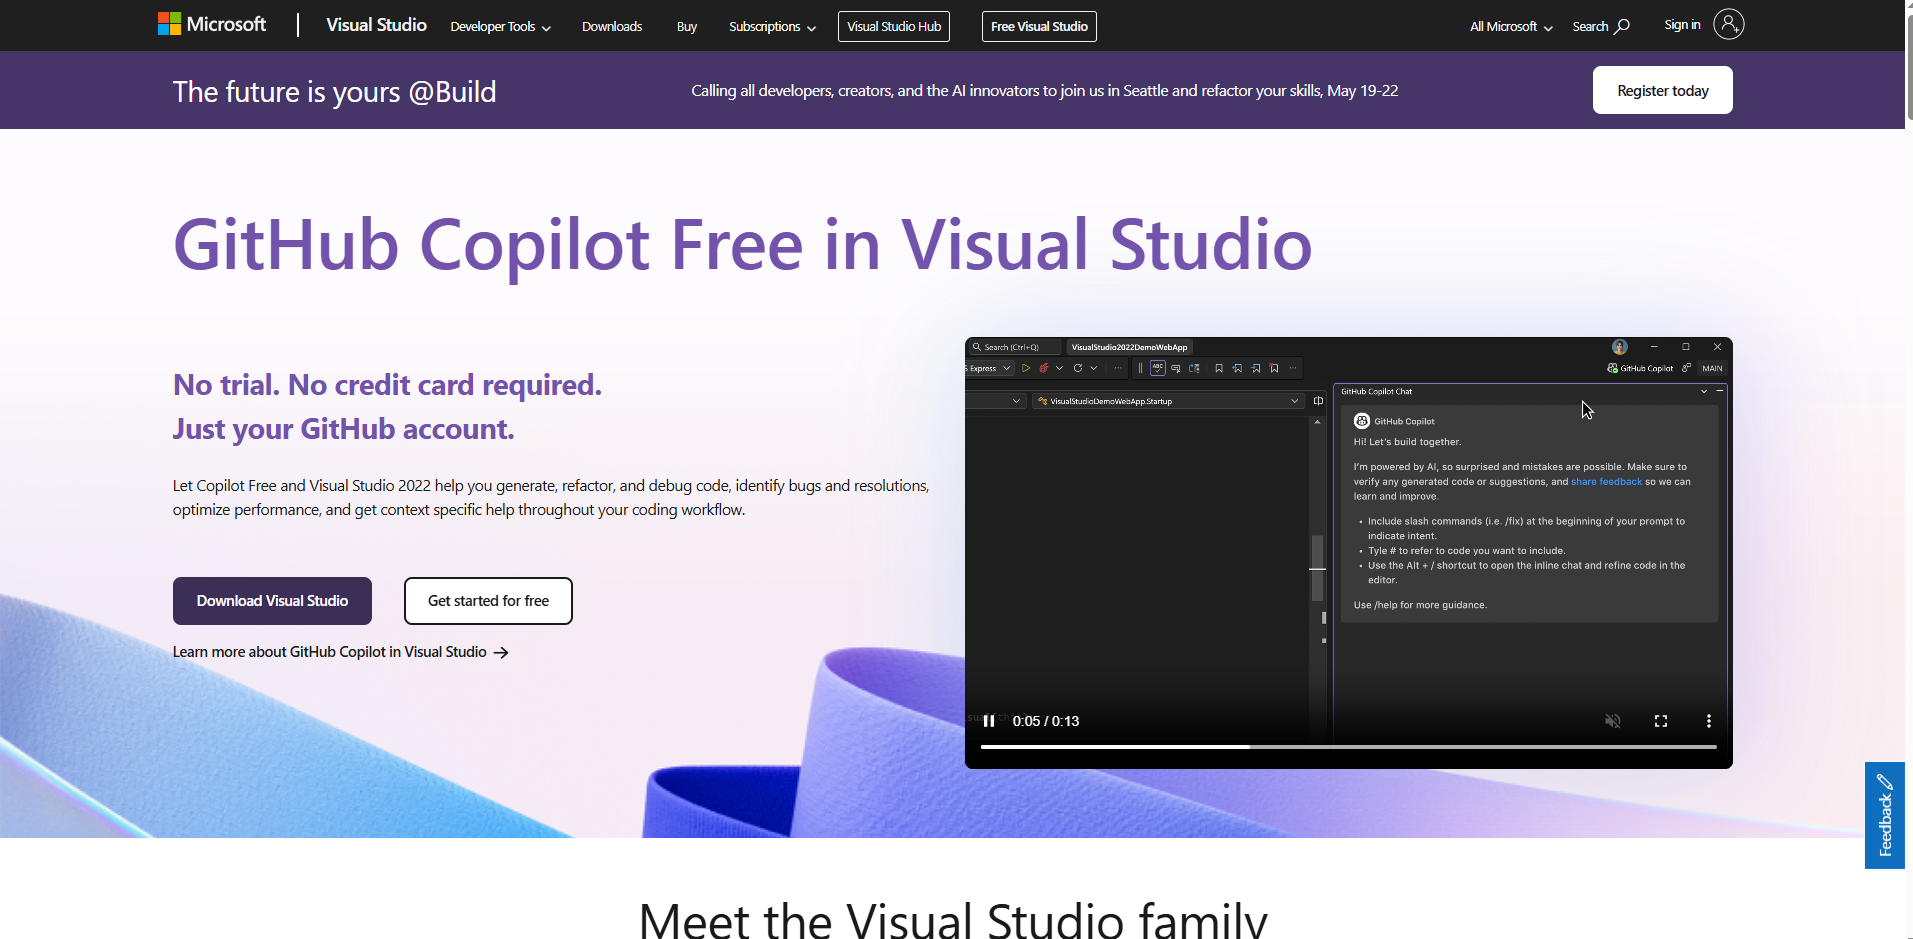Click the Download Visual Studio button
Image resolution: width=1913 pixels, height=939 pixels.
pos(272,601)
